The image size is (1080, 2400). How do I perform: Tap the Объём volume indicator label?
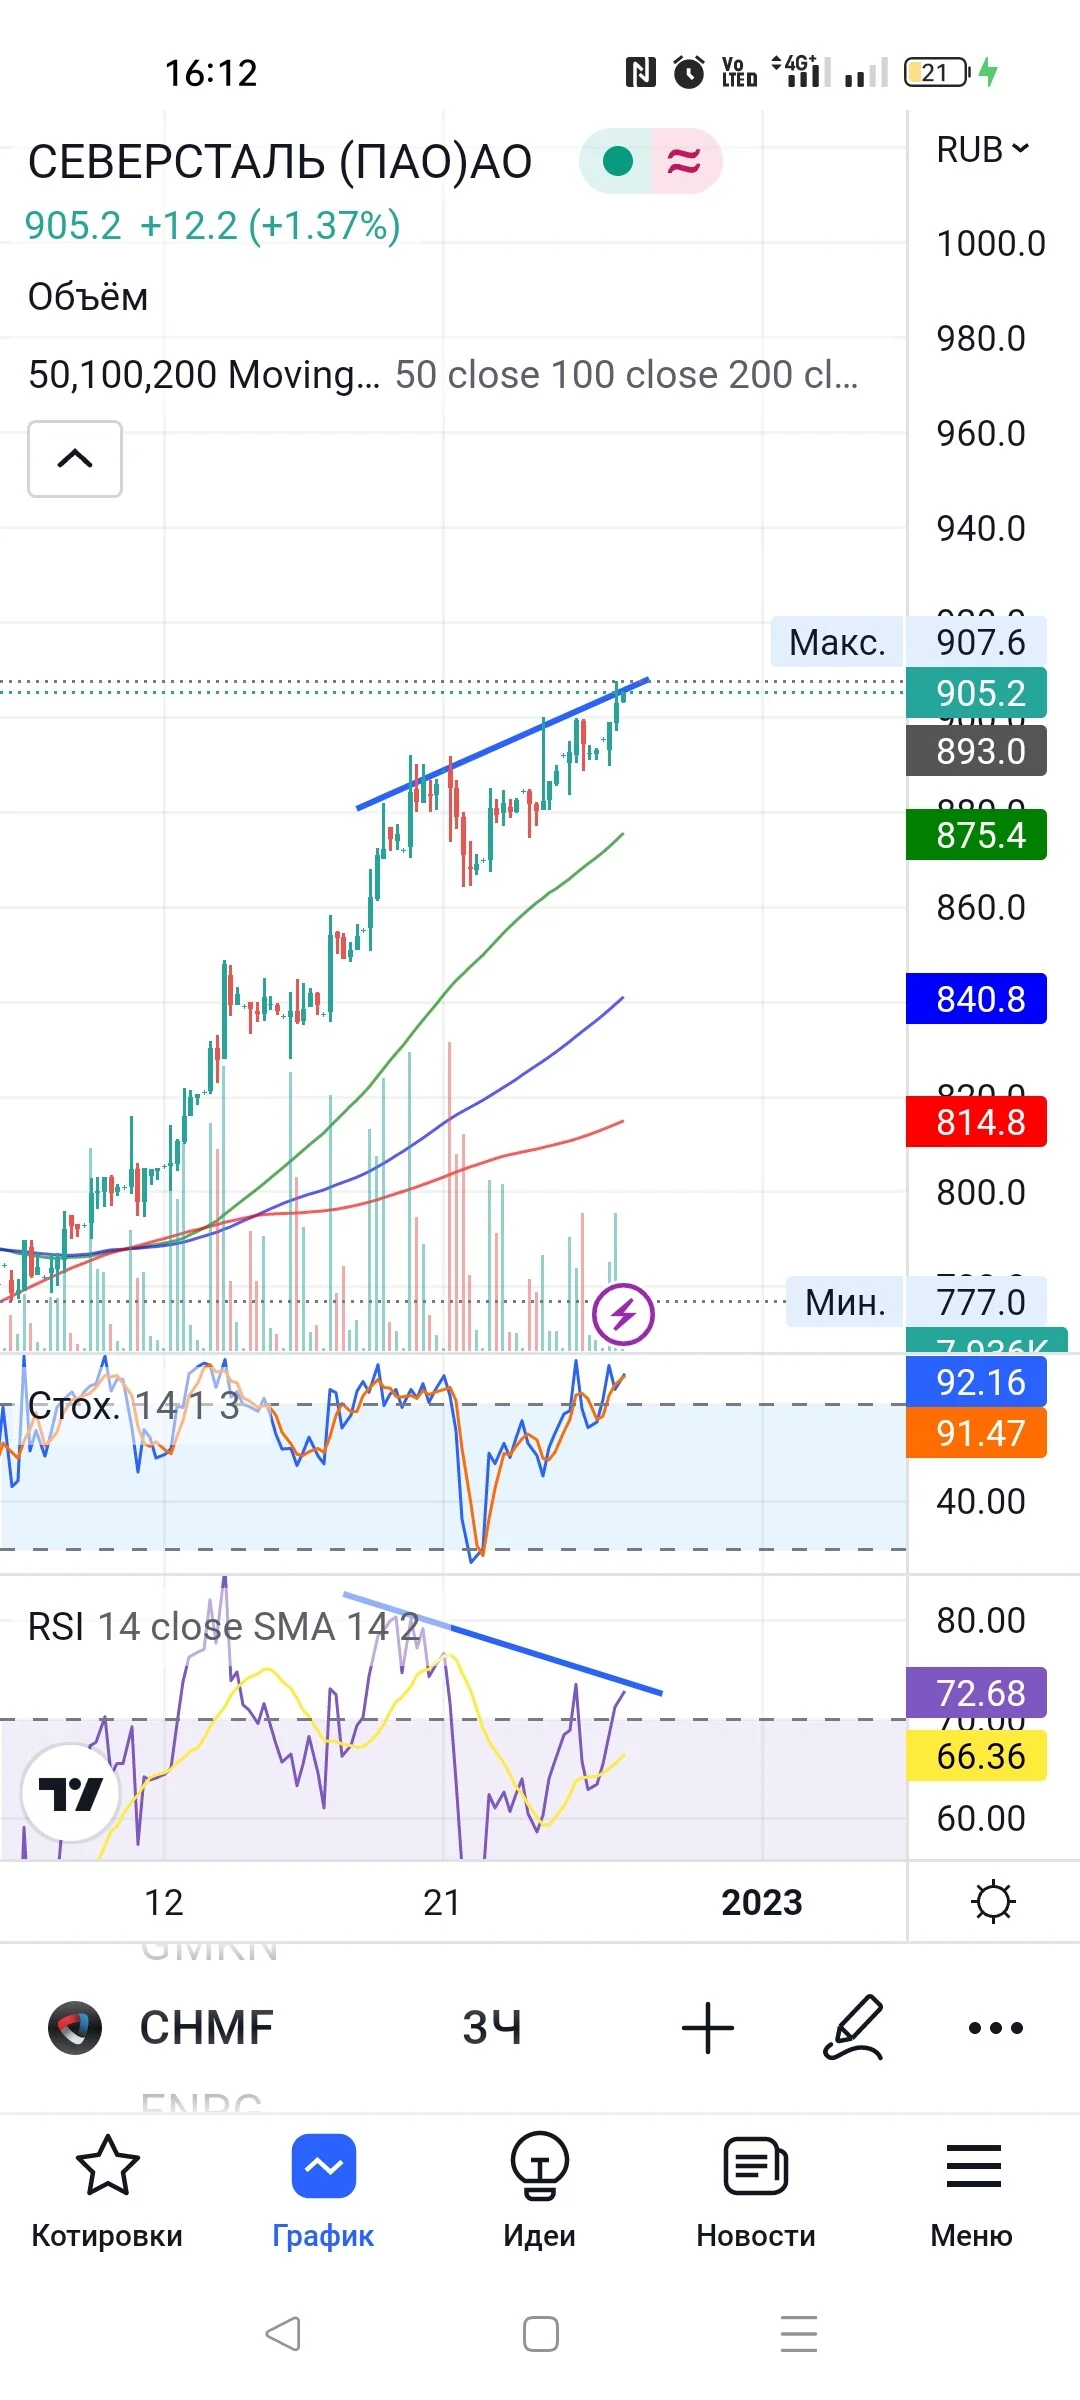pos(88,297)
